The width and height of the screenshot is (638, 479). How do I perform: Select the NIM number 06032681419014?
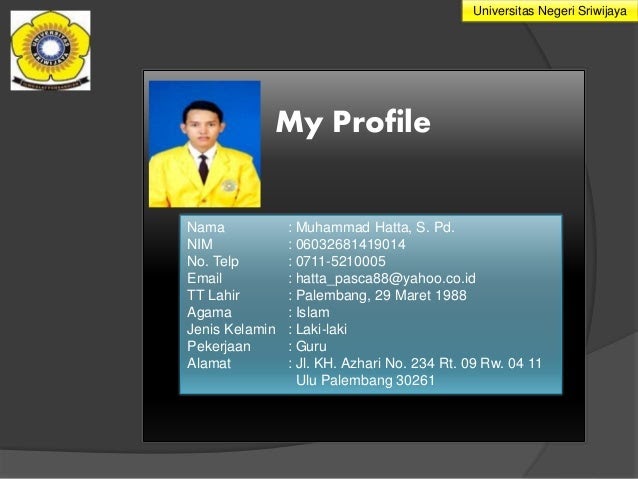(x=350, y=244)
